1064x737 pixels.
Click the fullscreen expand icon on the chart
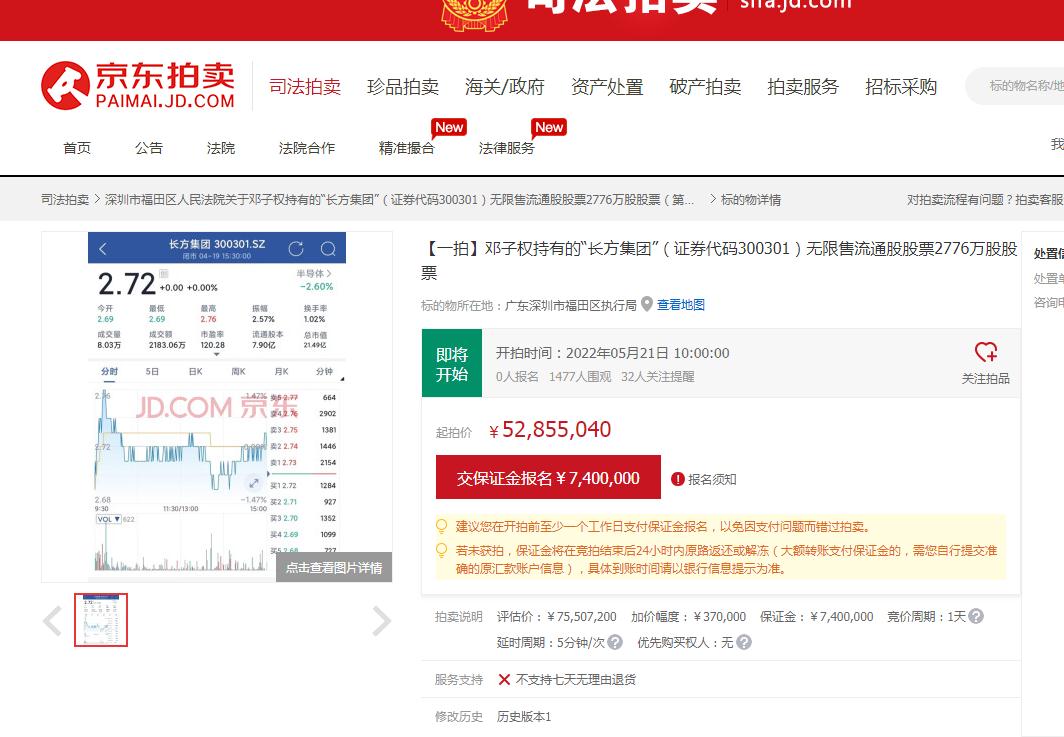click(x=253, y=481)
